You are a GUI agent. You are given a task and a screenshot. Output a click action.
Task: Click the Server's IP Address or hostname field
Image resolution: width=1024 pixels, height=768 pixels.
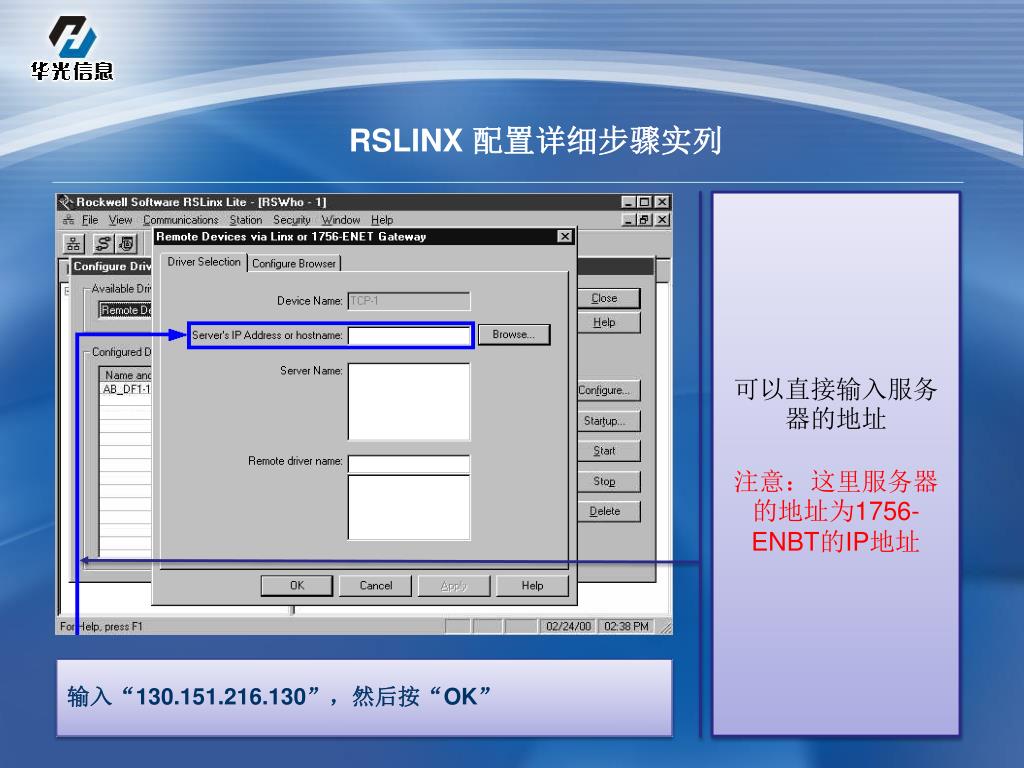(x=409, y=336)
